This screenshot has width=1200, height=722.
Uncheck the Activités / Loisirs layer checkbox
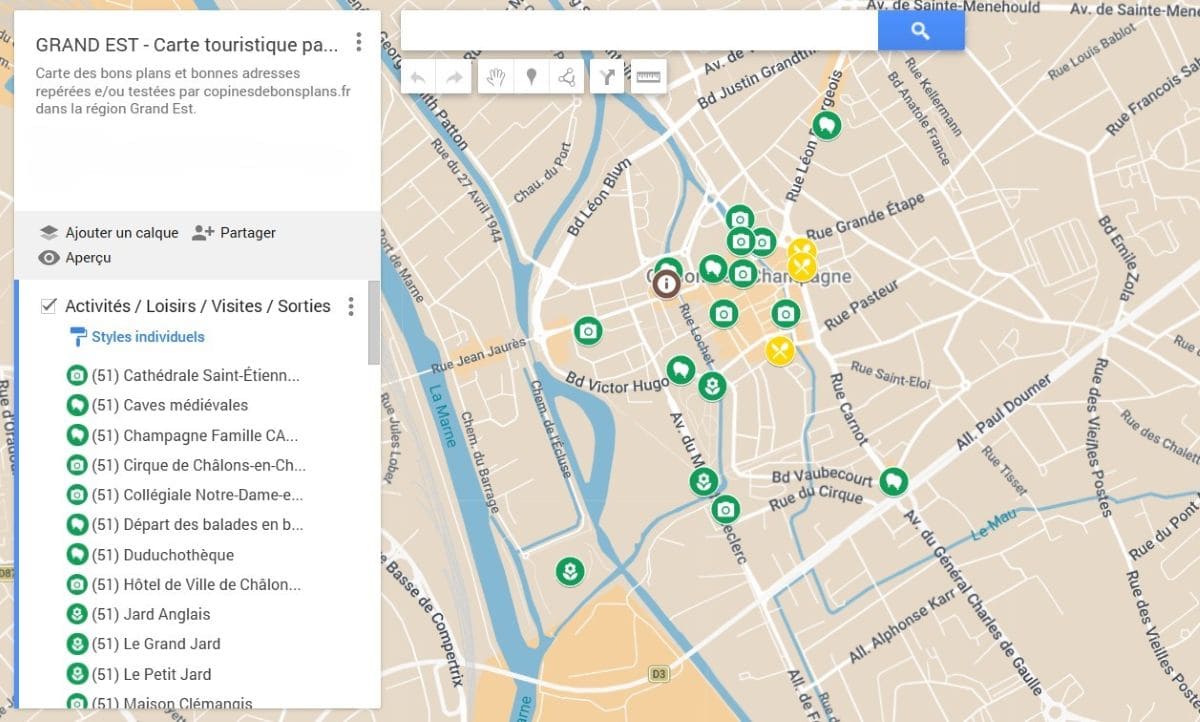click(48, 306)
